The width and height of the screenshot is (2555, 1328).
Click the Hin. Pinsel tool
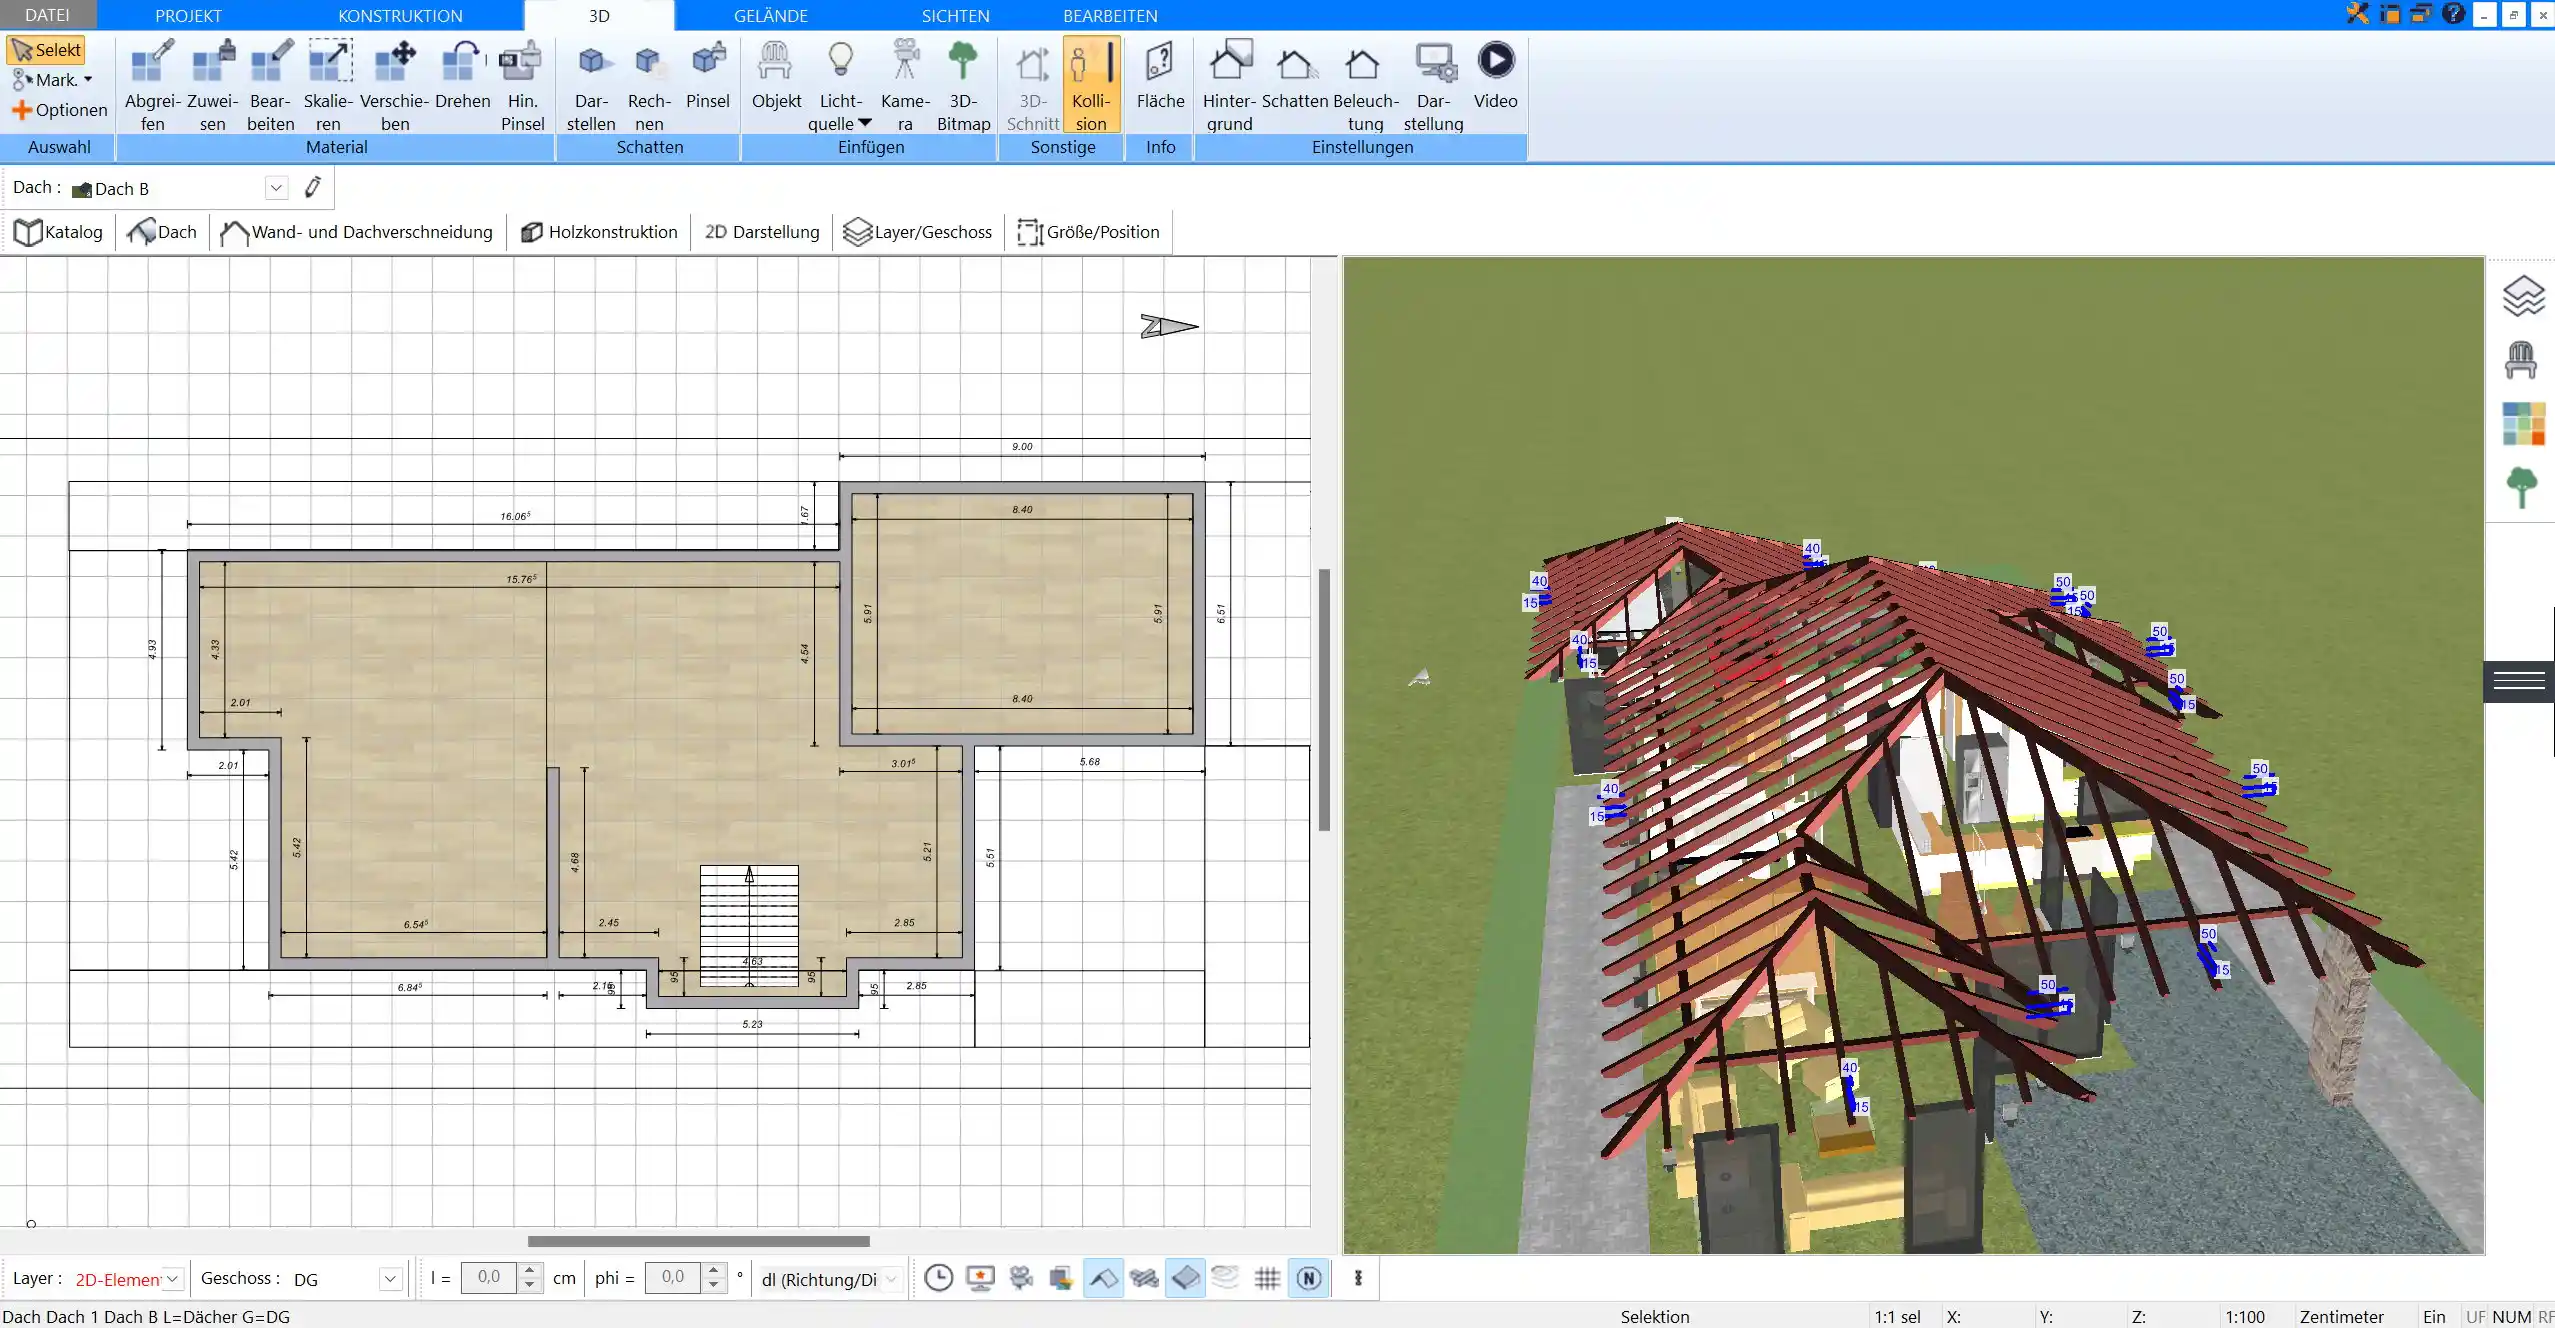522,86
